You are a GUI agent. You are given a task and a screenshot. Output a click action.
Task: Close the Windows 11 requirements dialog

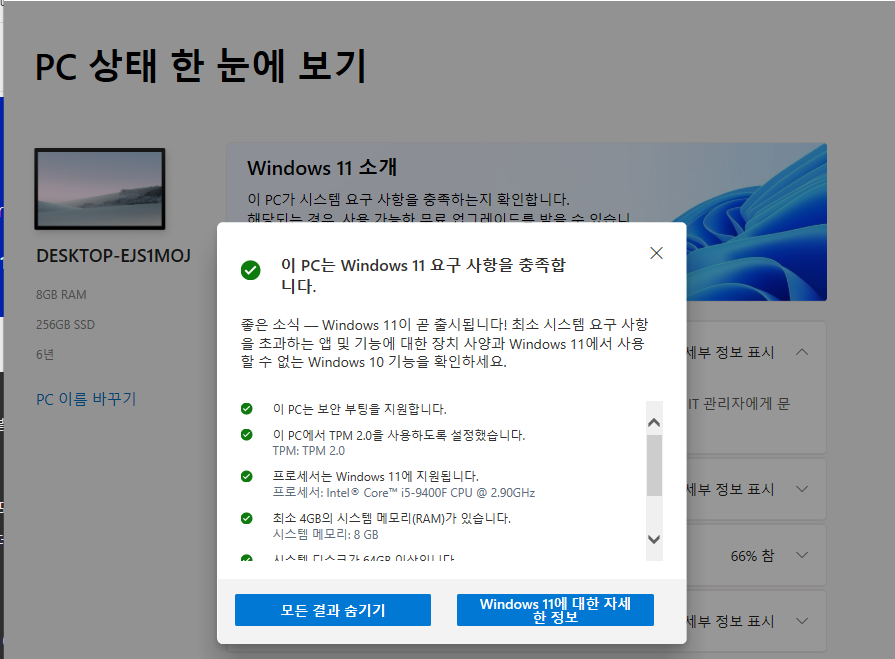656,253
